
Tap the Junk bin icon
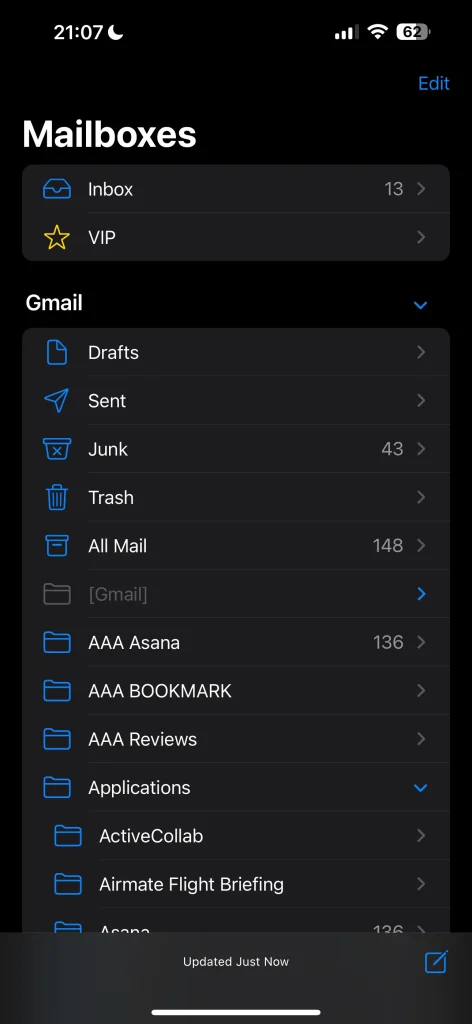(x=57, y=449)
